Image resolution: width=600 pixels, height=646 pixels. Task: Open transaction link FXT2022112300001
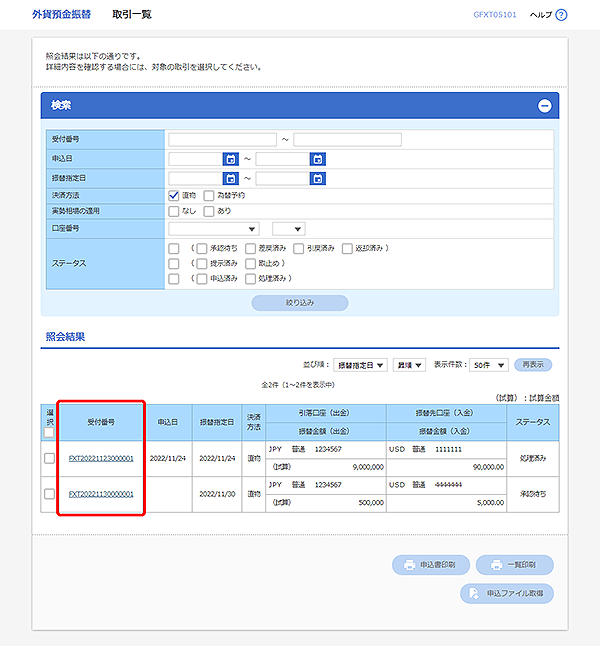pos(101,459)
